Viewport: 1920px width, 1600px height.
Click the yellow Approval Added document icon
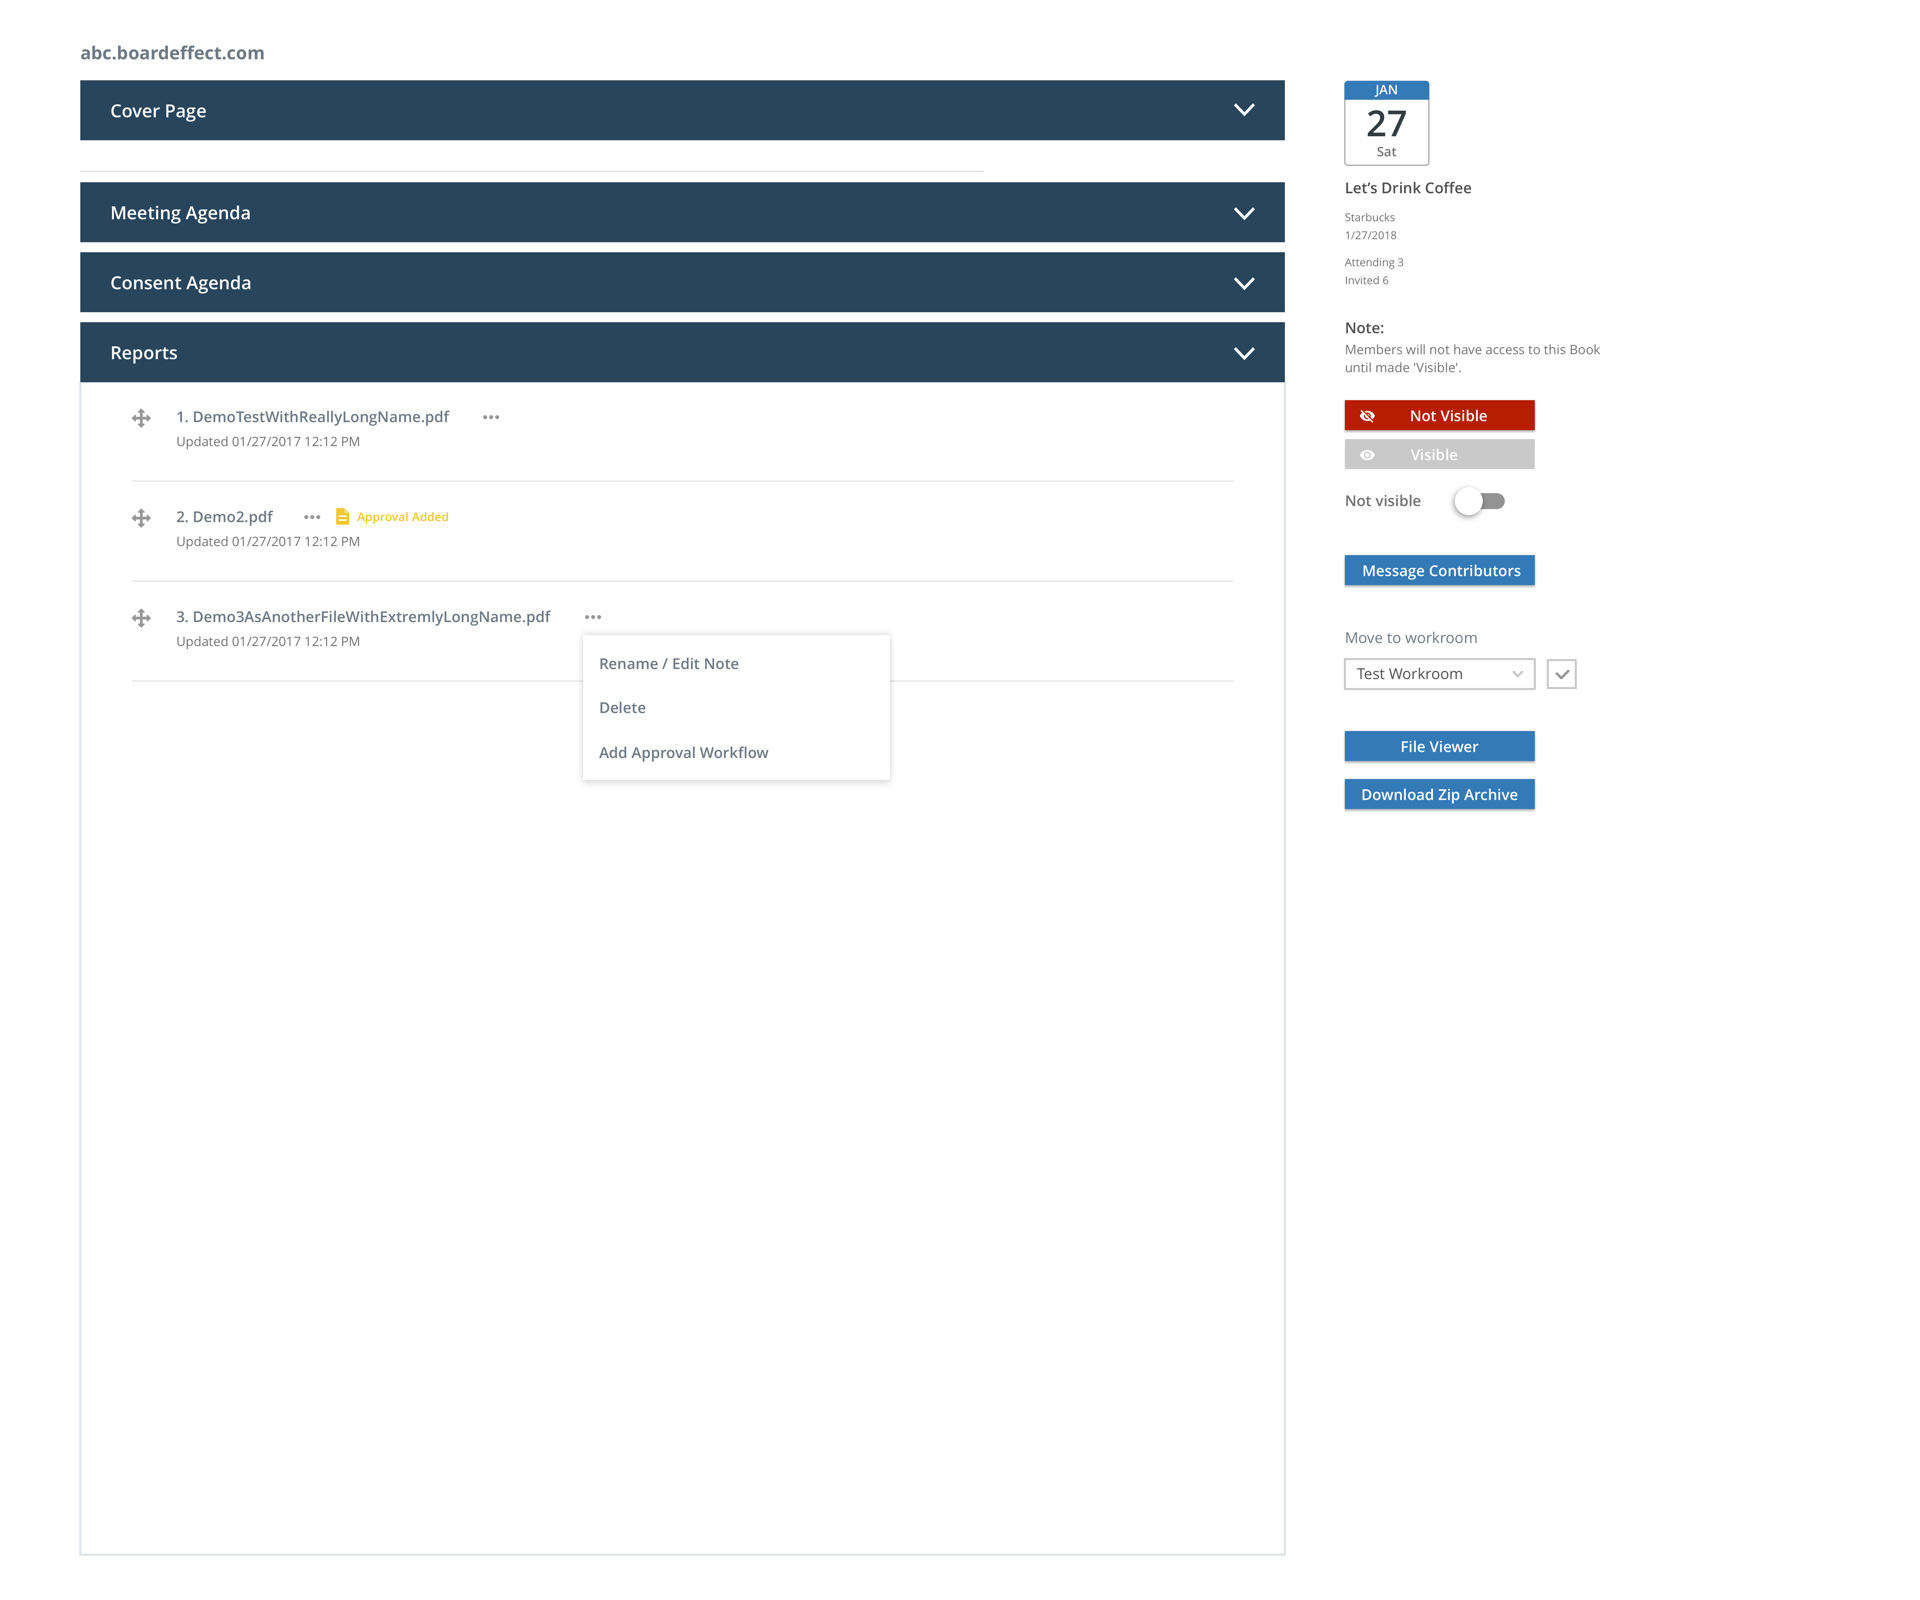342,517
